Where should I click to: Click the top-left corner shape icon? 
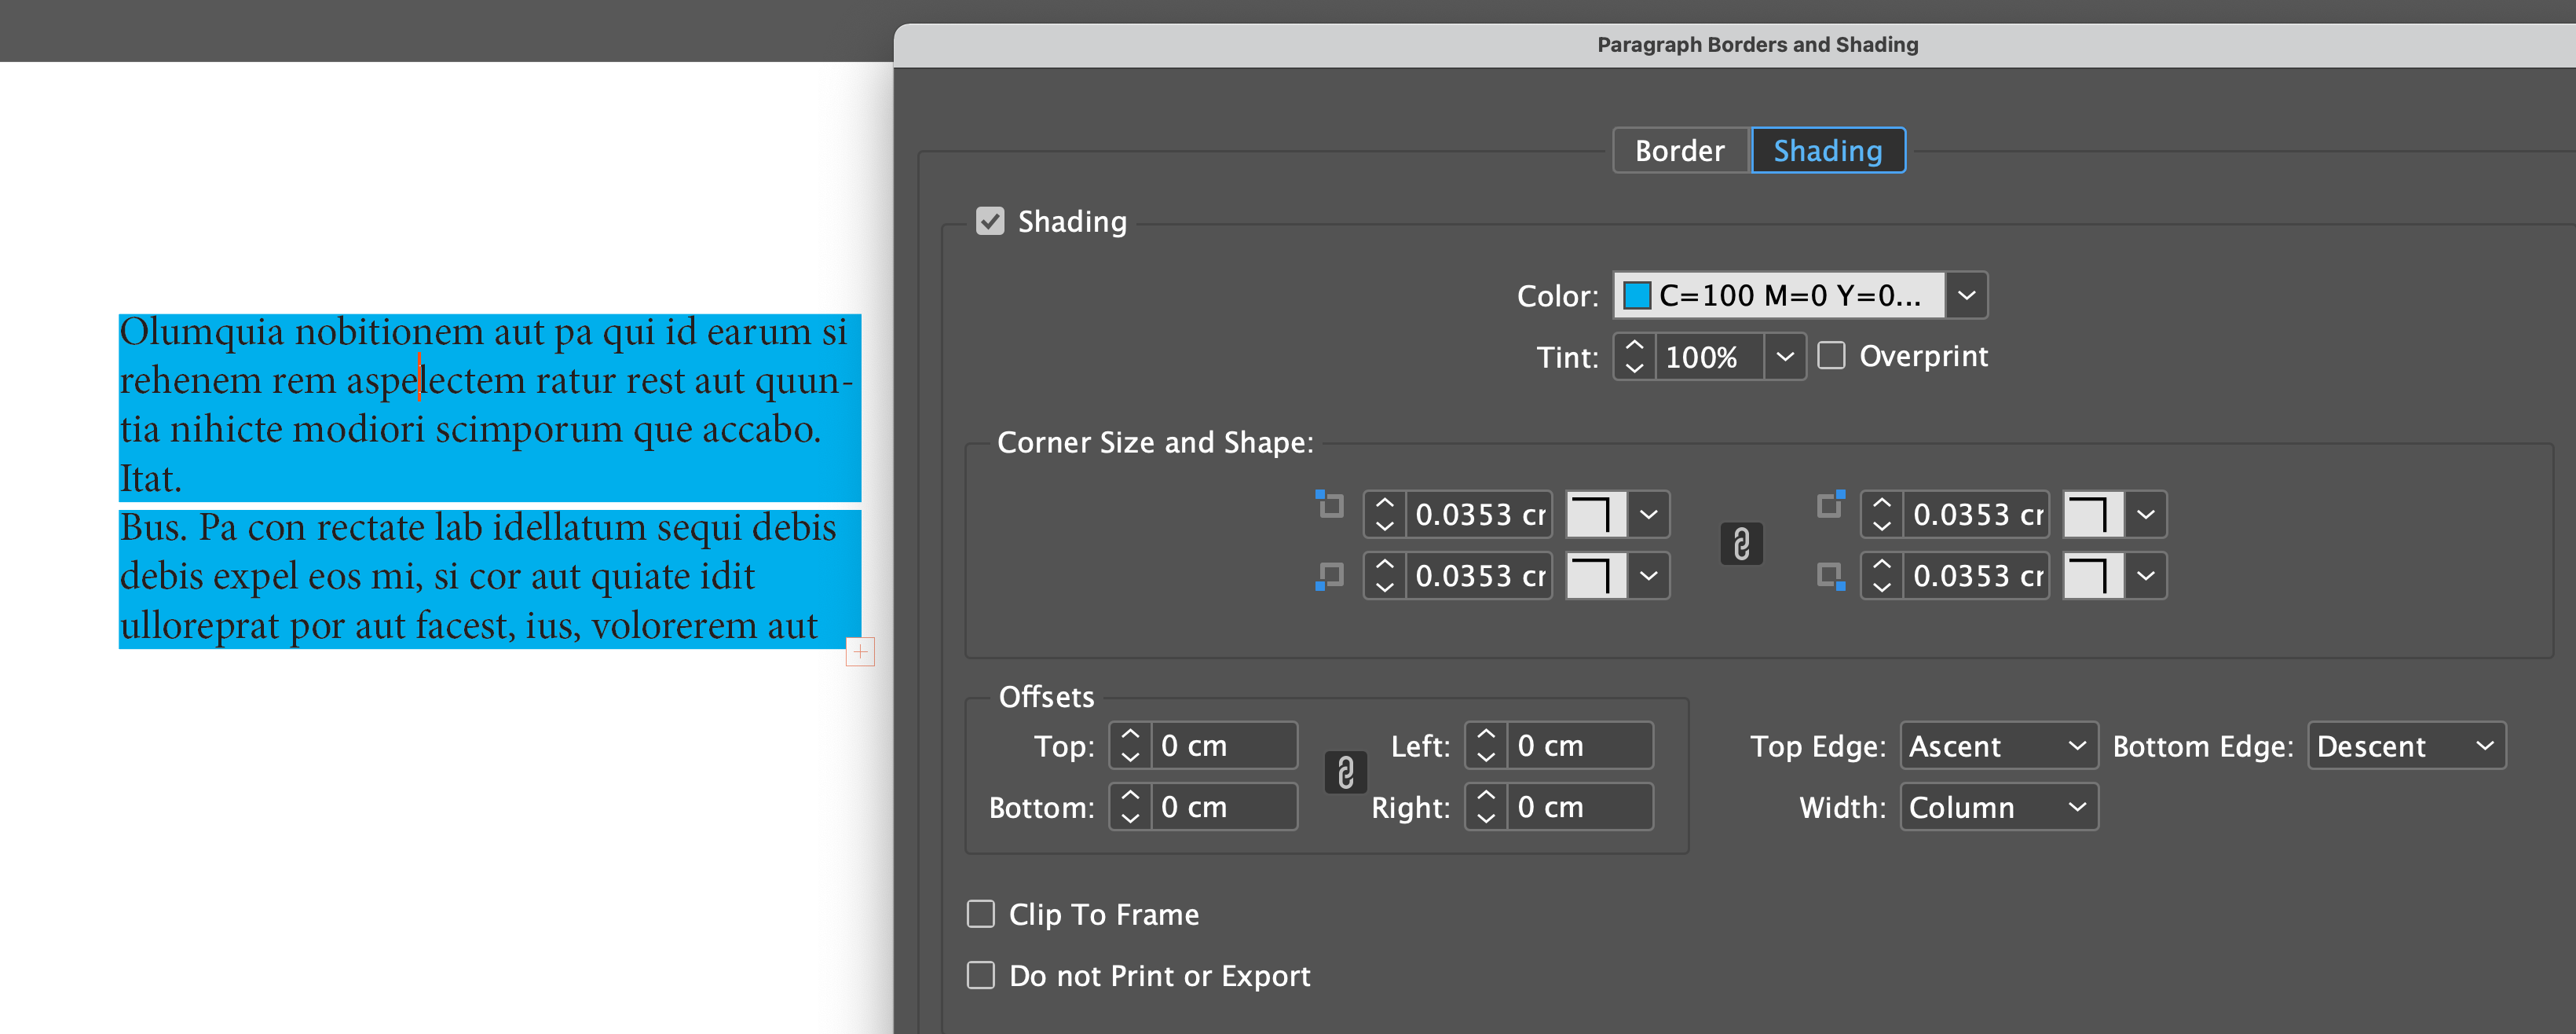pyautogui.click(x=1595, y=515)
